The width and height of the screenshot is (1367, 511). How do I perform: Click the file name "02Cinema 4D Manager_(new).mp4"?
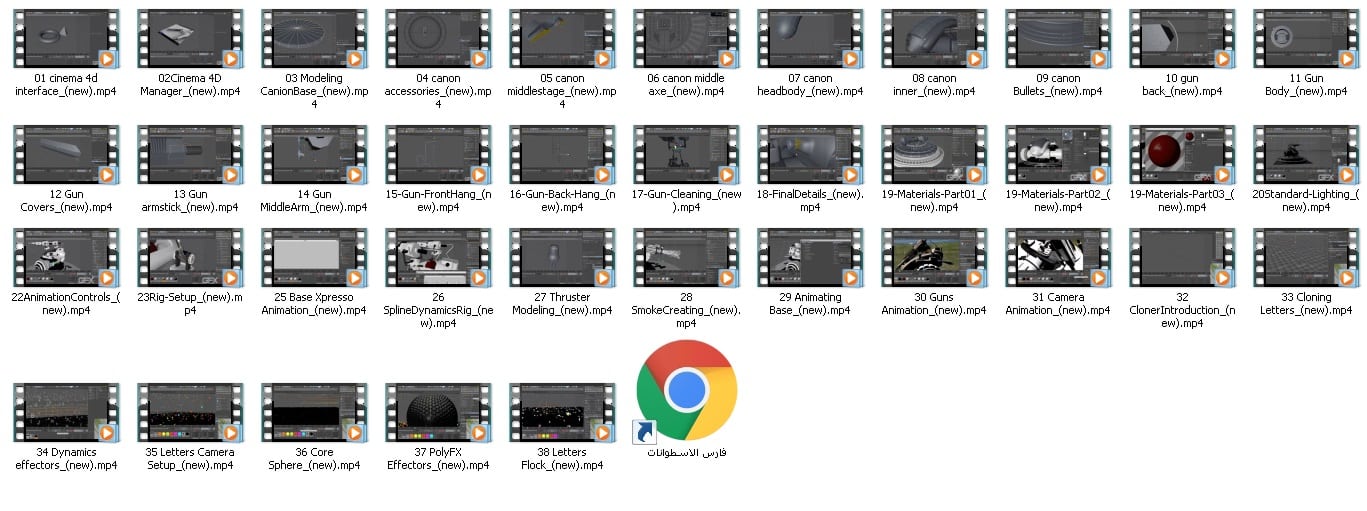coord(190,84)
